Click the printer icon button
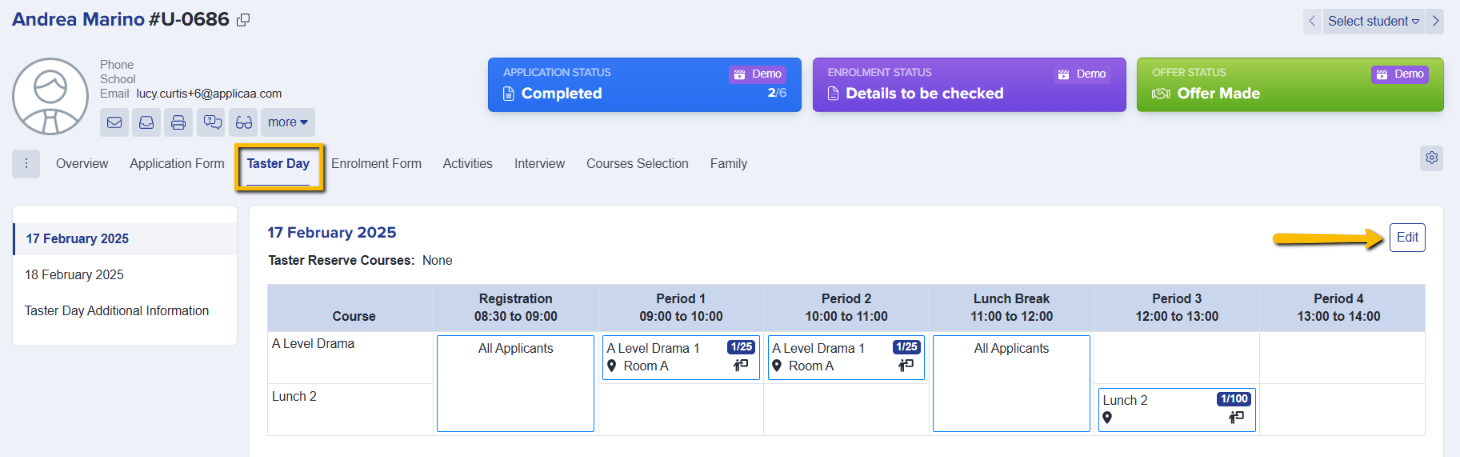 point(178,123)
